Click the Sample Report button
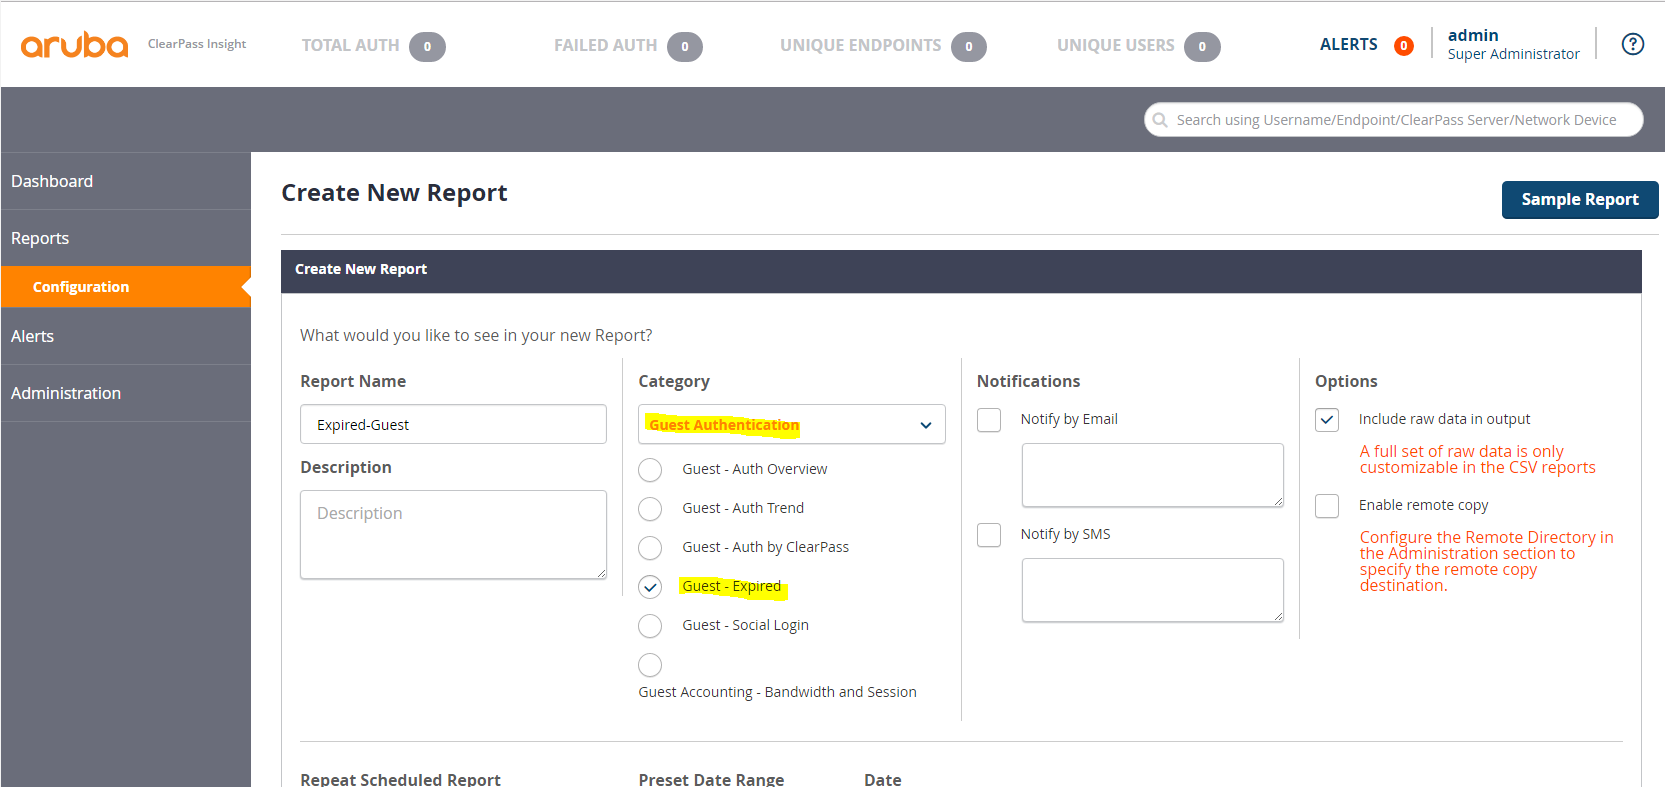The image size is (1665, 787). 1580,200
